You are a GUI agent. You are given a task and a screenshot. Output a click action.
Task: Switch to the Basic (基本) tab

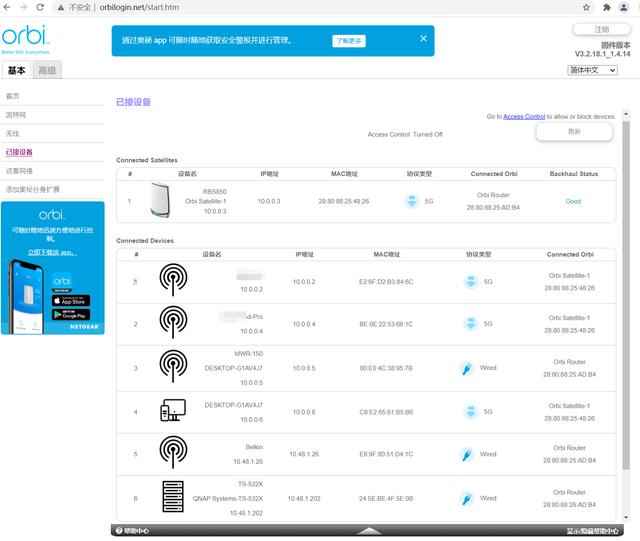[16, 70]
